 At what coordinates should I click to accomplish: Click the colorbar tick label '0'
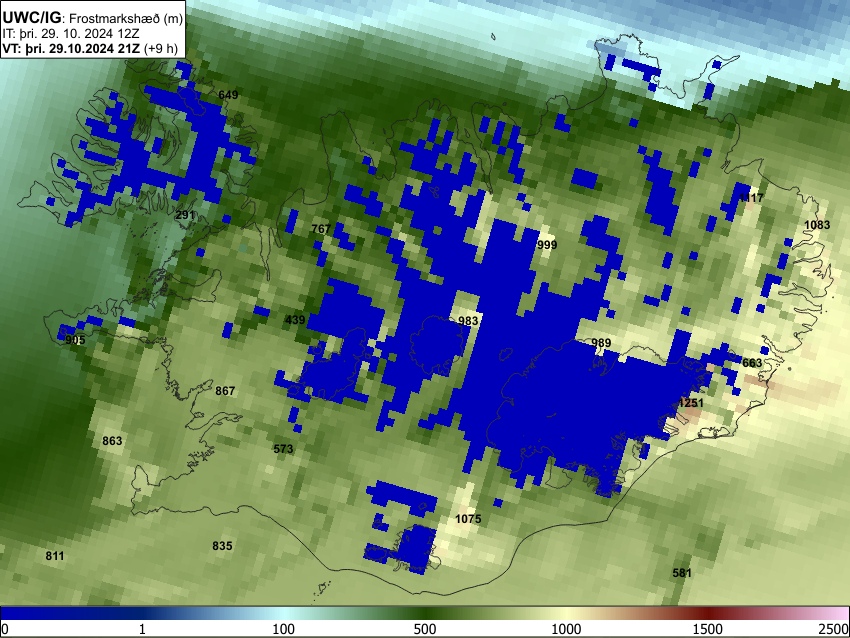[x=5, y=629]
